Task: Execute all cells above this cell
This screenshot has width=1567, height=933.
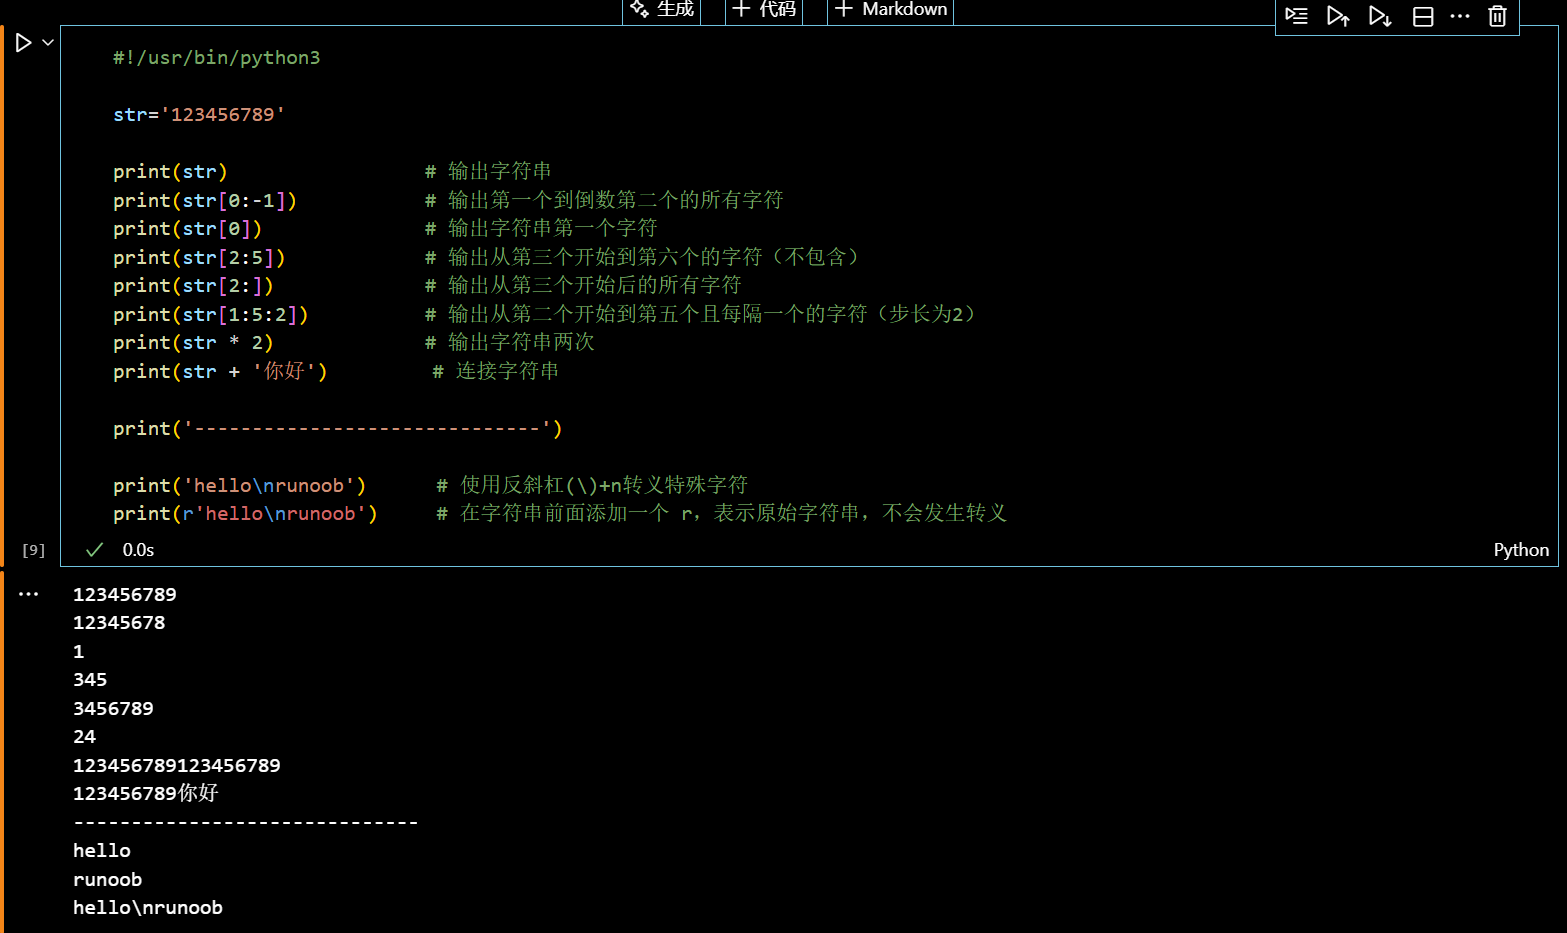Action: [1338, 16]
